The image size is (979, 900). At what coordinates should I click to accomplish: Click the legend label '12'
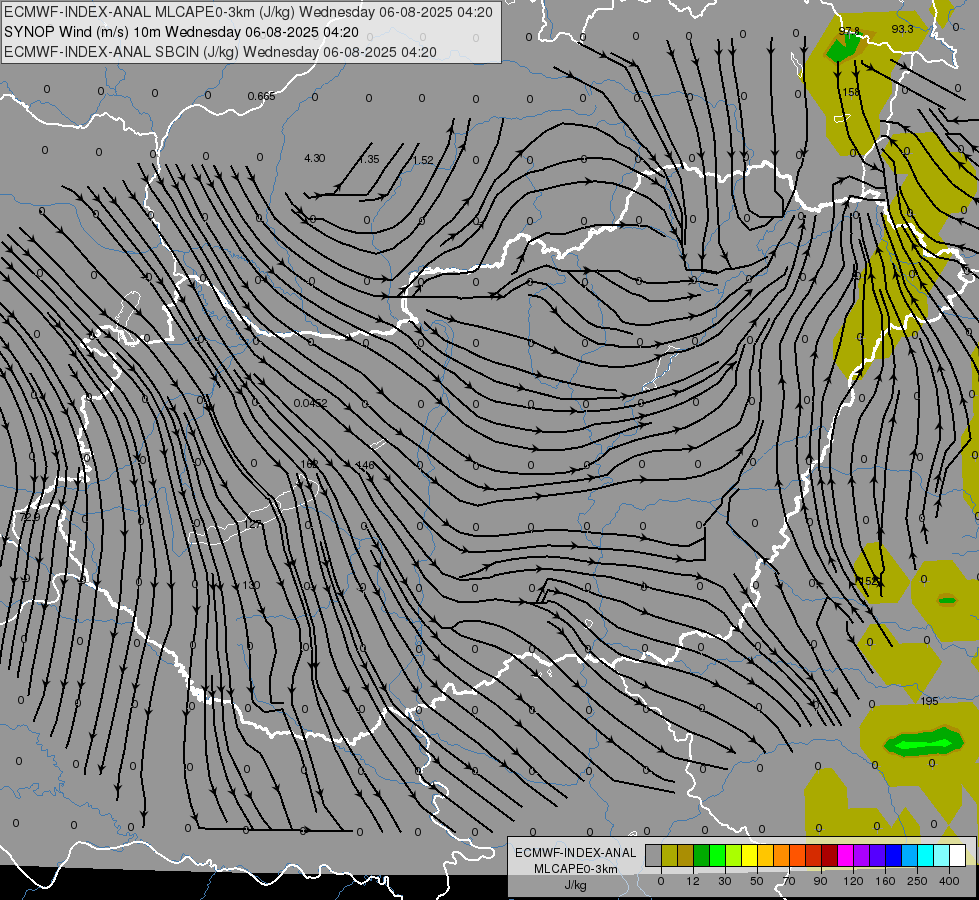(693, 881)
